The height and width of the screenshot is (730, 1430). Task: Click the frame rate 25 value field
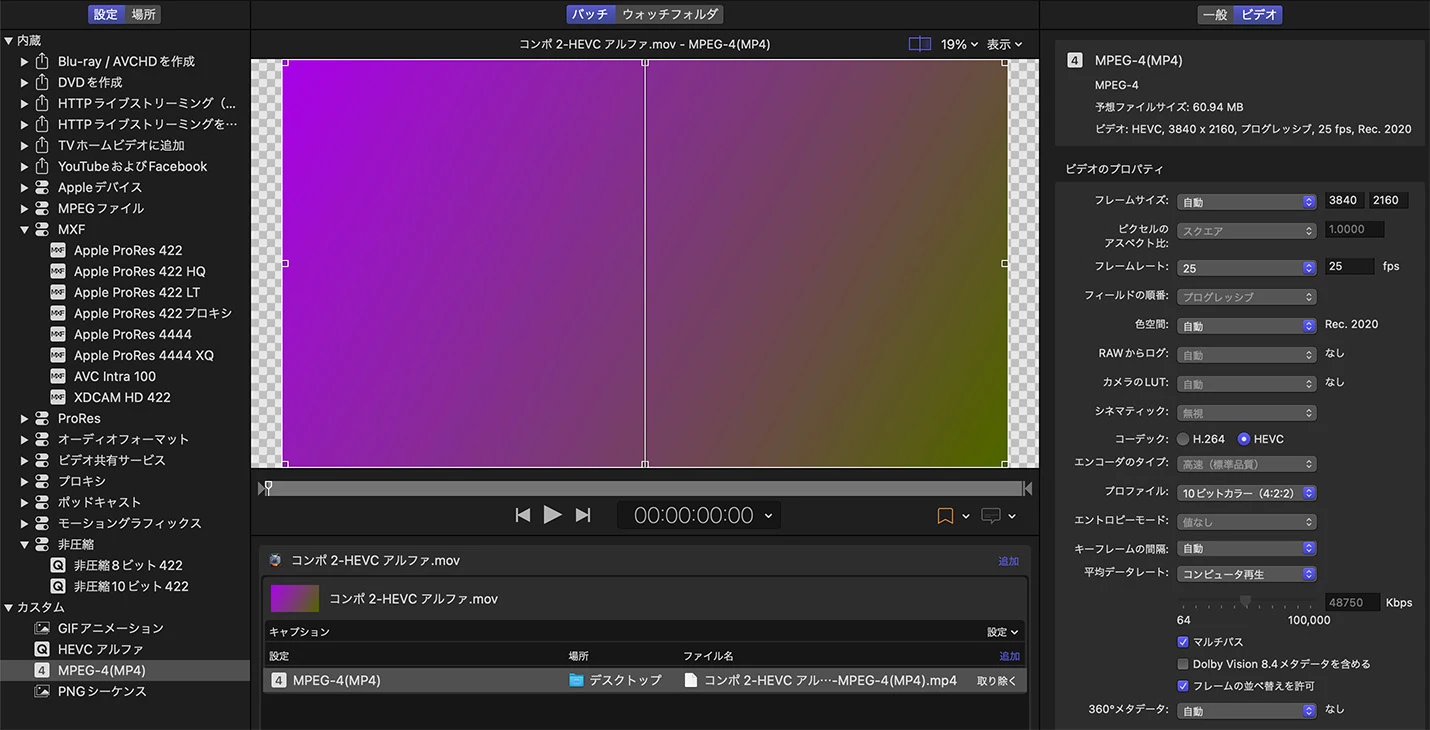pos(1349,267)
